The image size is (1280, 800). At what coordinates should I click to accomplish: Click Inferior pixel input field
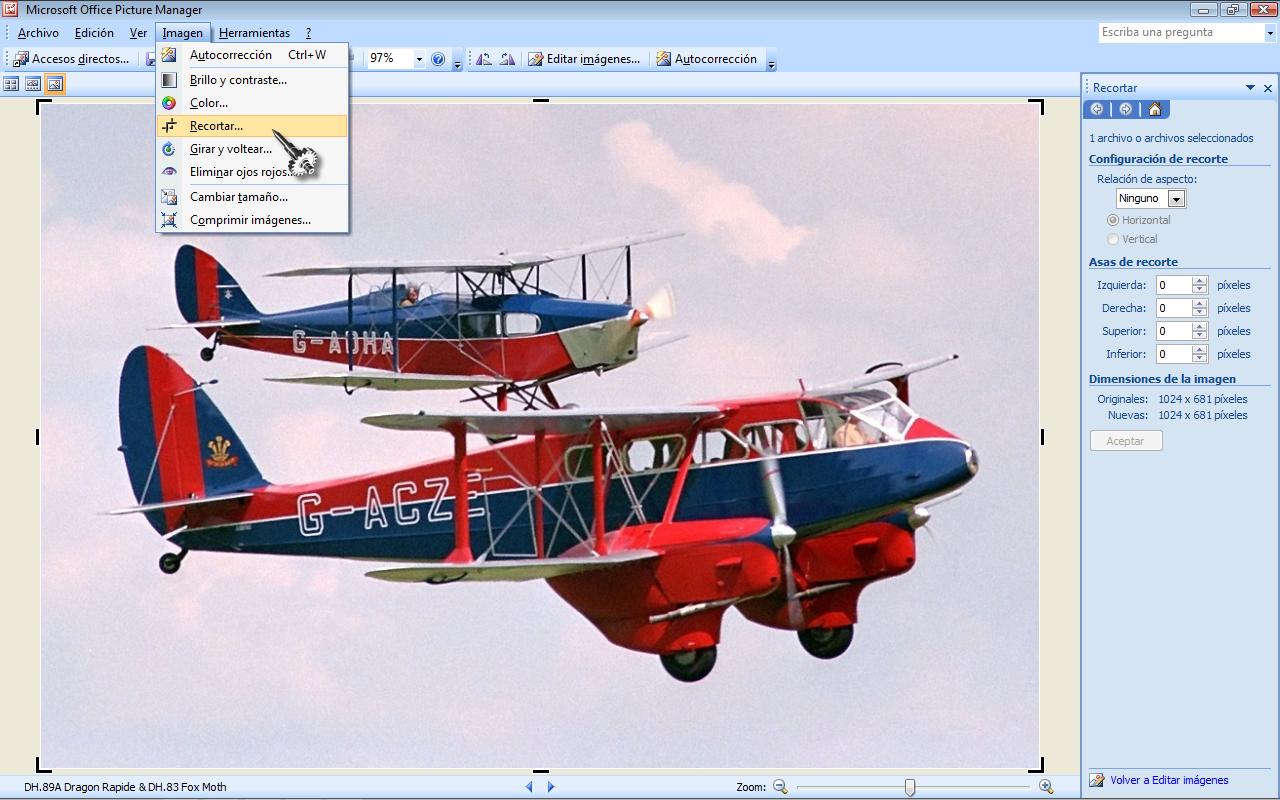click(x=1173, y=354)
